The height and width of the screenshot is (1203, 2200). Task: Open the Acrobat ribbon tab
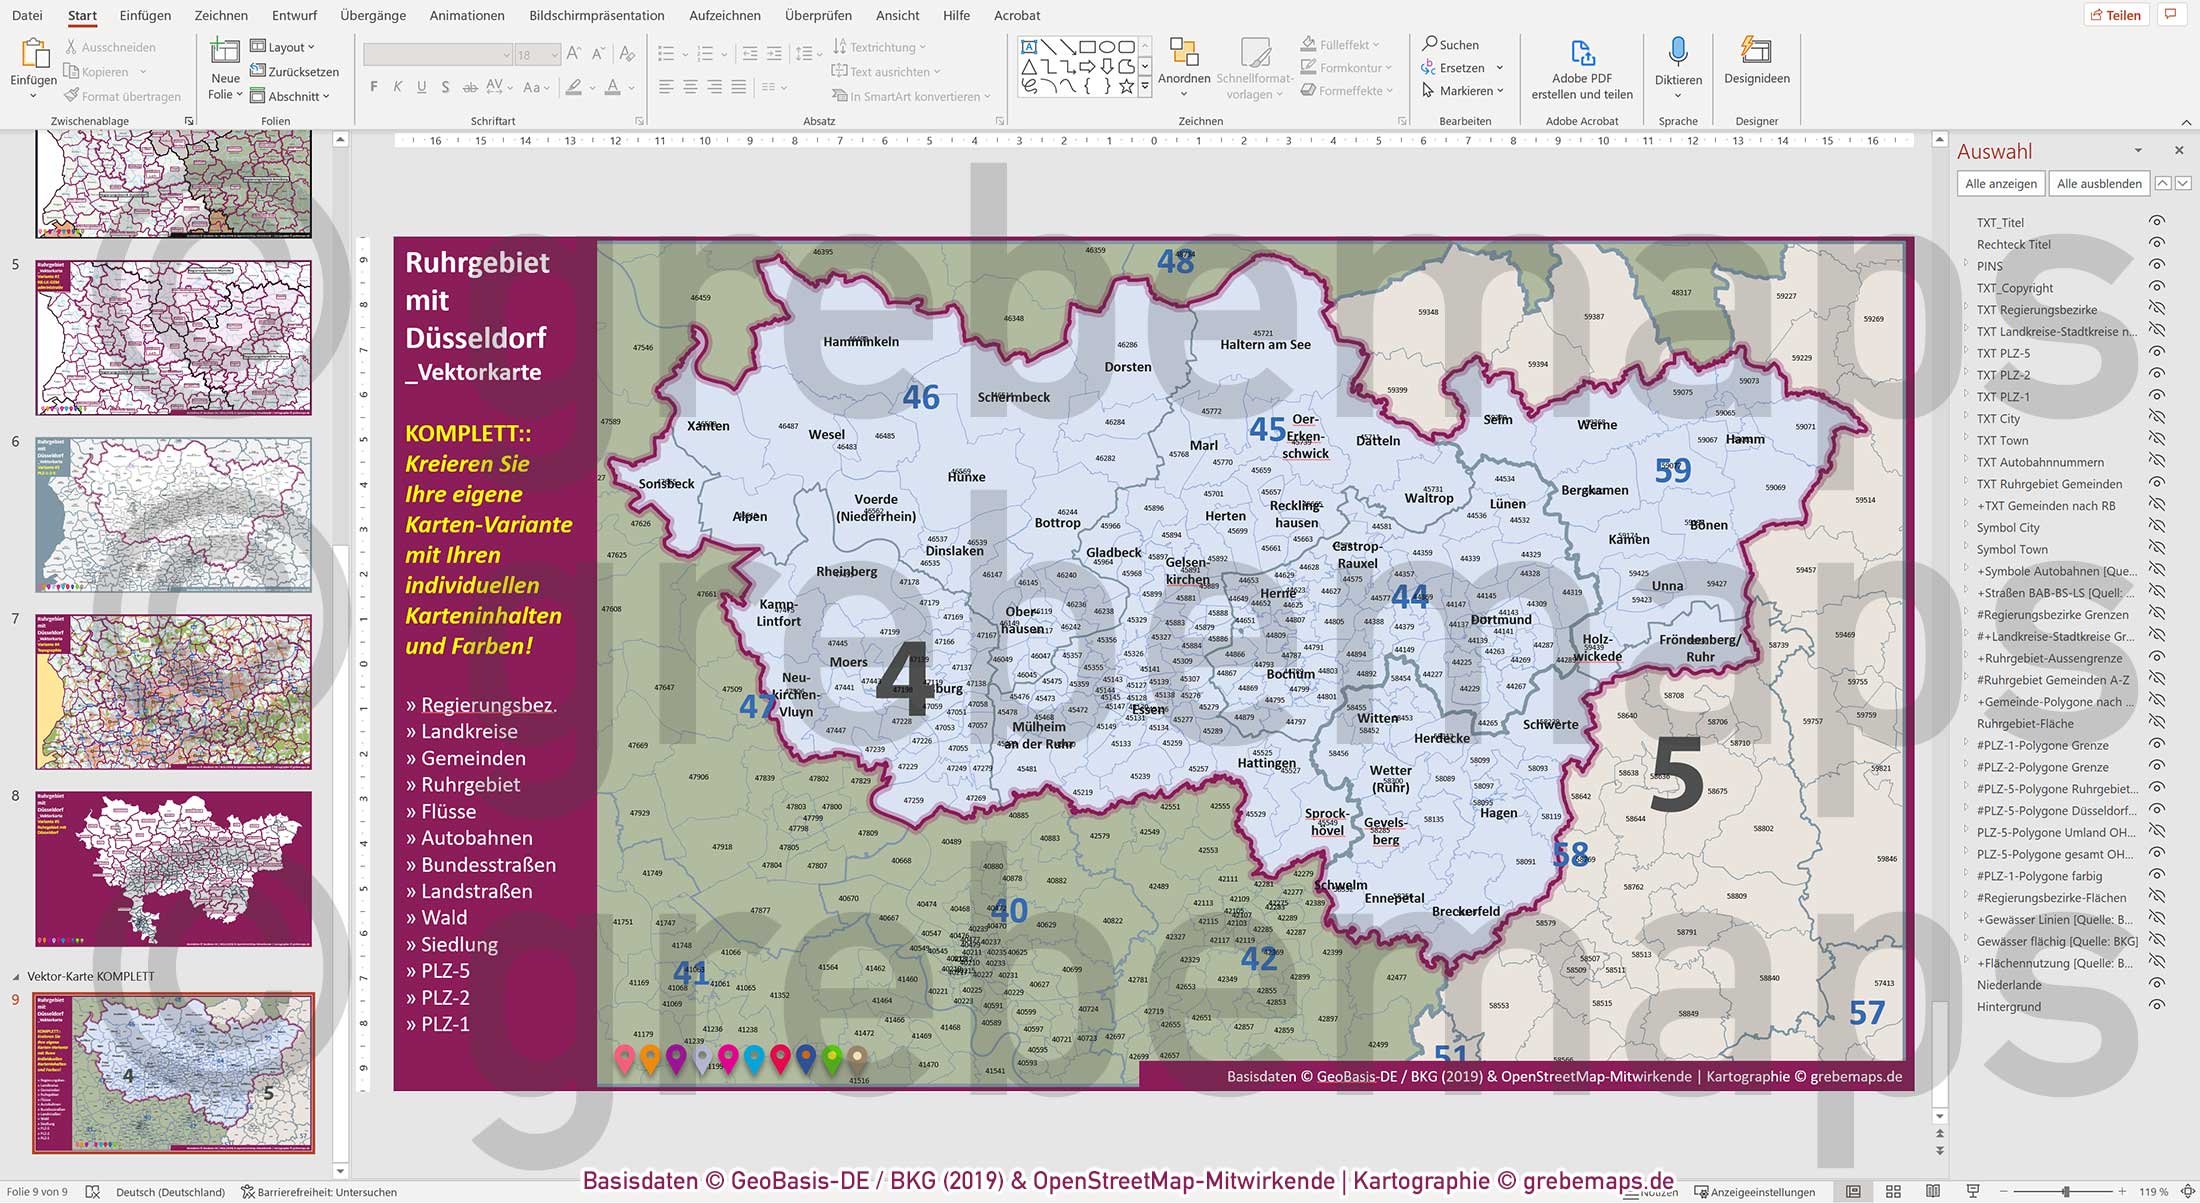click(x=1017, y=15)
